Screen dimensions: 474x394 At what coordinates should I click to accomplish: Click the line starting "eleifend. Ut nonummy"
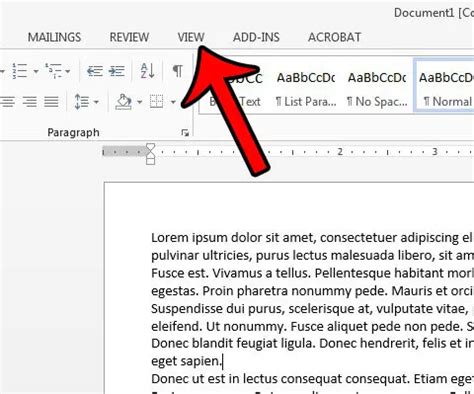click(x=312, y=326)
